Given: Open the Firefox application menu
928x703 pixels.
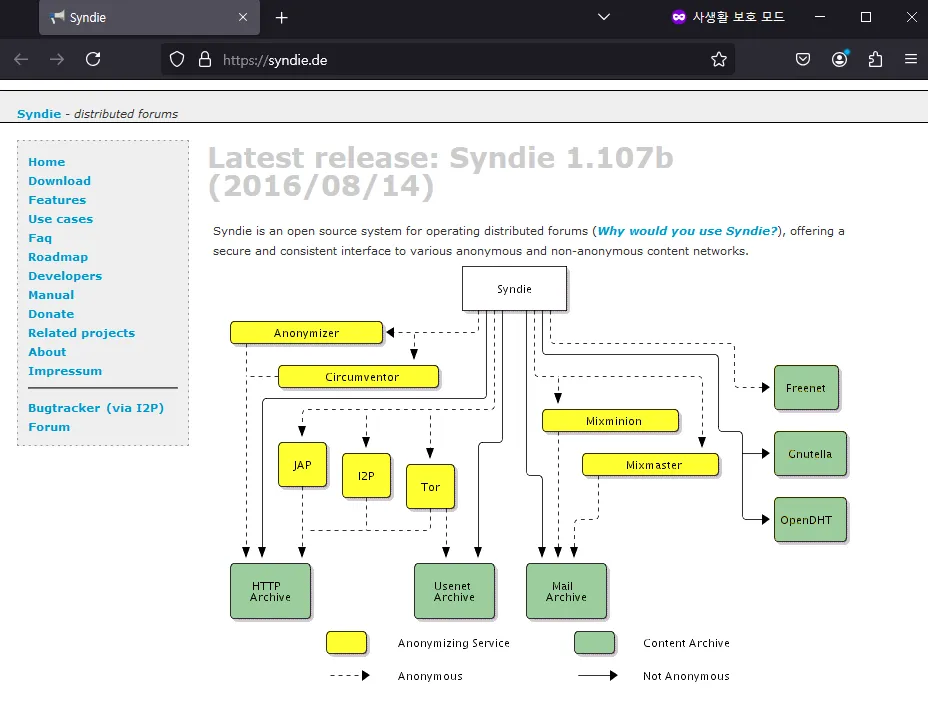Looking at the screenshot, I should coord(911,59).
